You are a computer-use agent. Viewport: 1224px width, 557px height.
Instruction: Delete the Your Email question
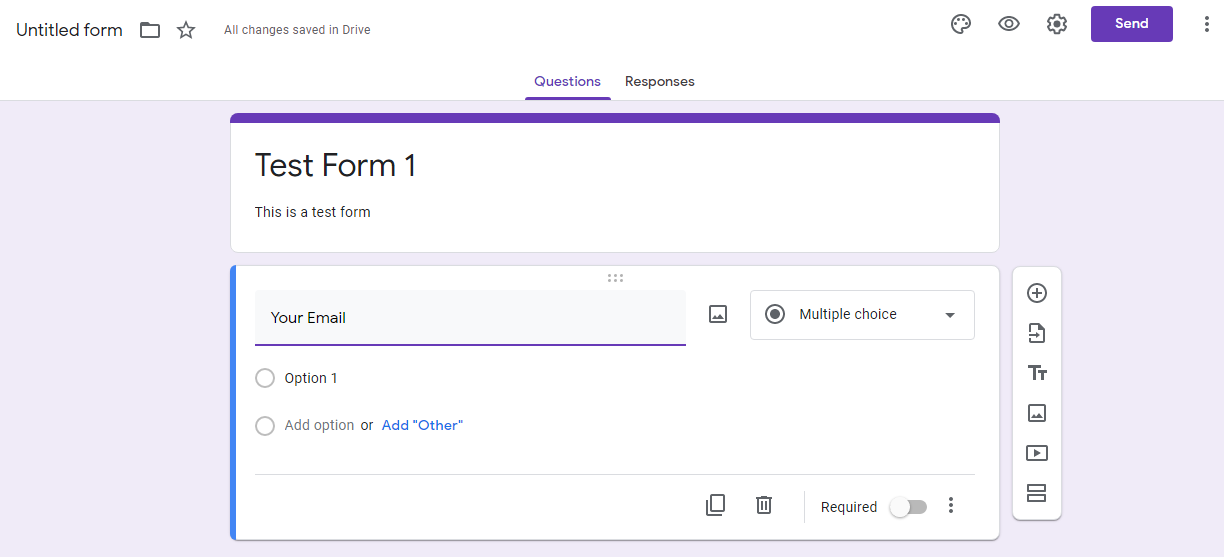tap(764, 505)
